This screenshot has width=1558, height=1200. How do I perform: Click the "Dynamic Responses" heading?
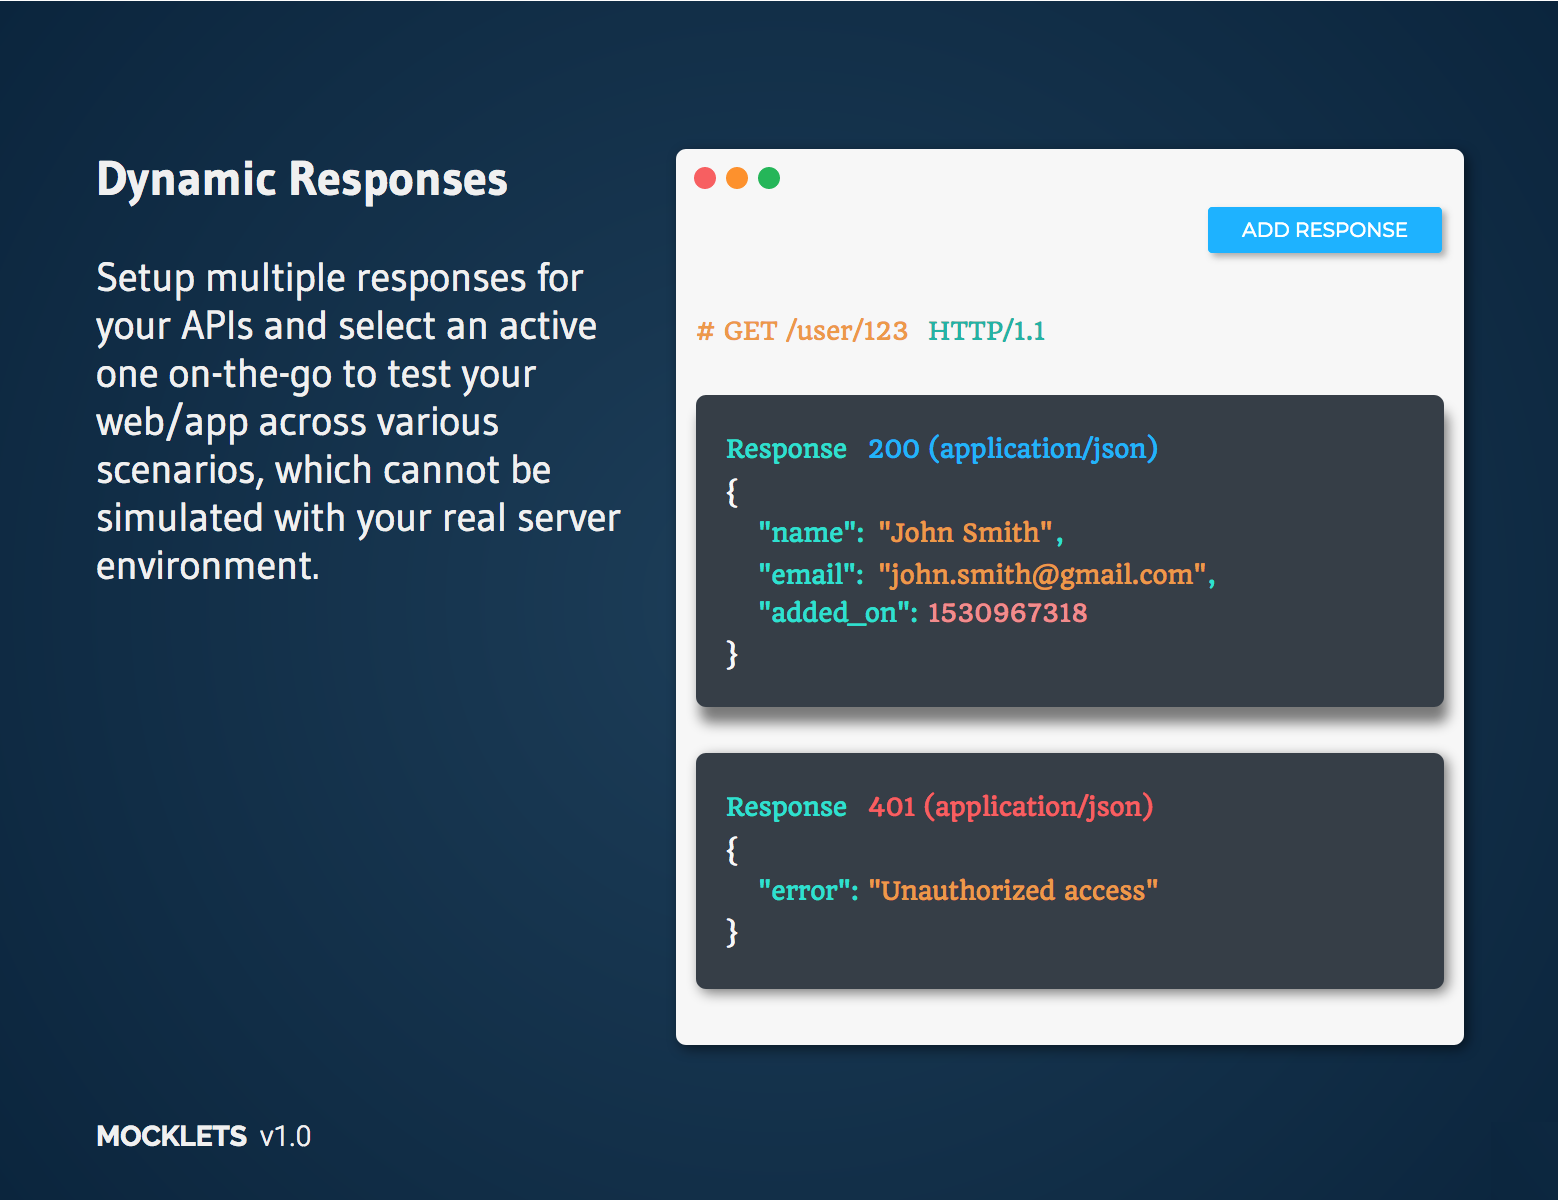(x=302, y=181)
